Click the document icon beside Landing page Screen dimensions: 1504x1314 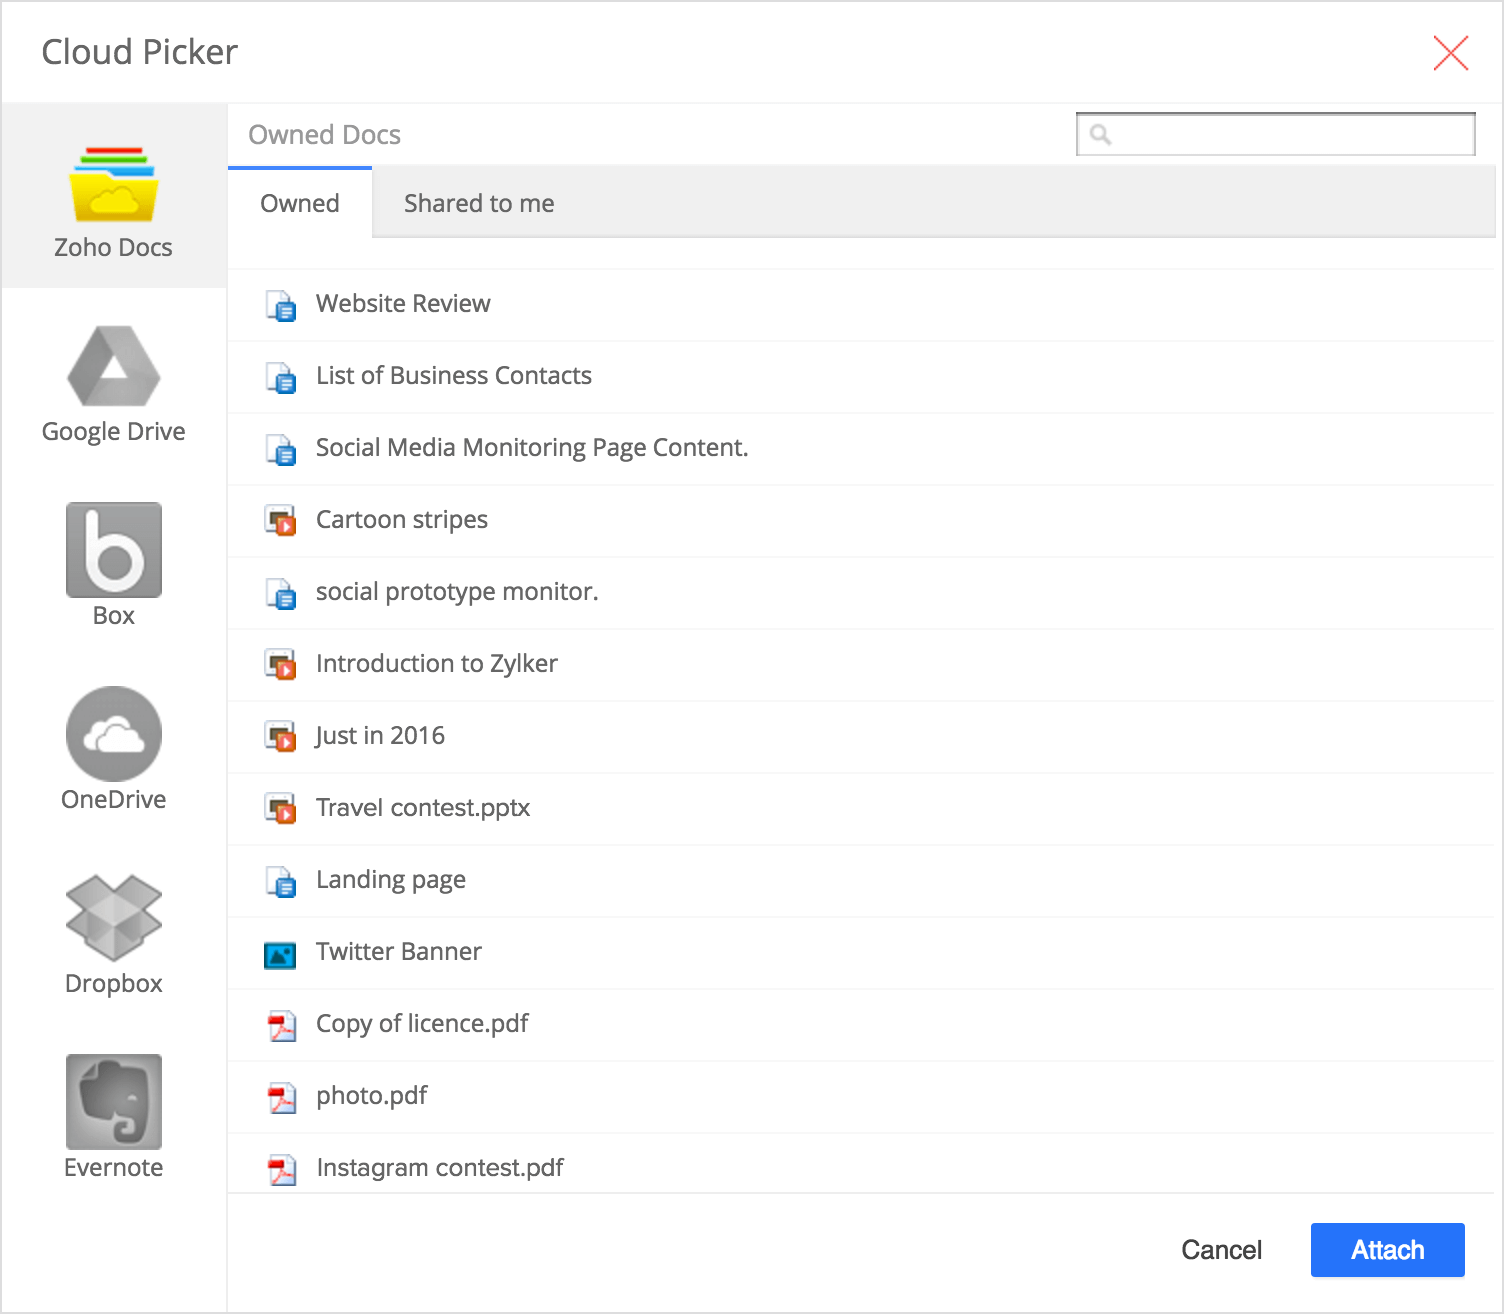281,881
